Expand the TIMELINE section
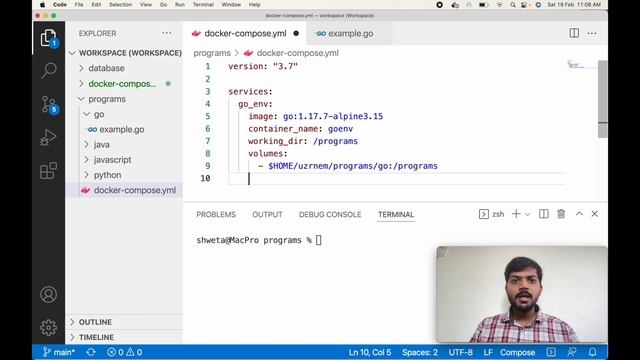Image resolution: width=640 pixels, height=360 pixels. 124,337
